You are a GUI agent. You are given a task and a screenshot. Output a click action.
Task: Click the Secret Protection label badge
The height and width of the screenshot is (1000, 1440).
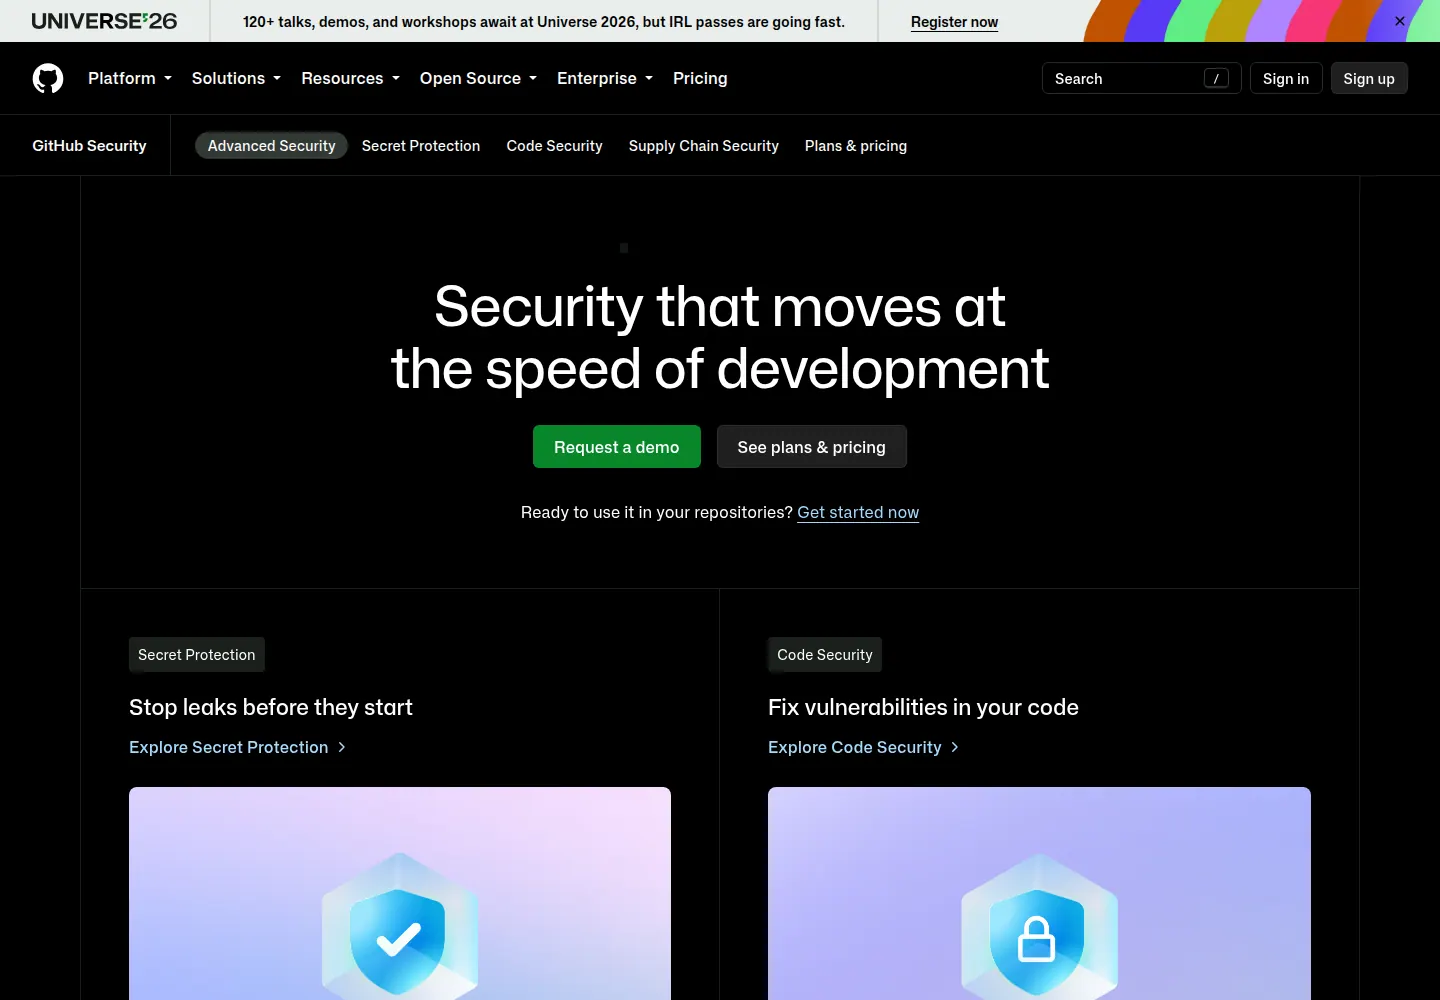197,655
